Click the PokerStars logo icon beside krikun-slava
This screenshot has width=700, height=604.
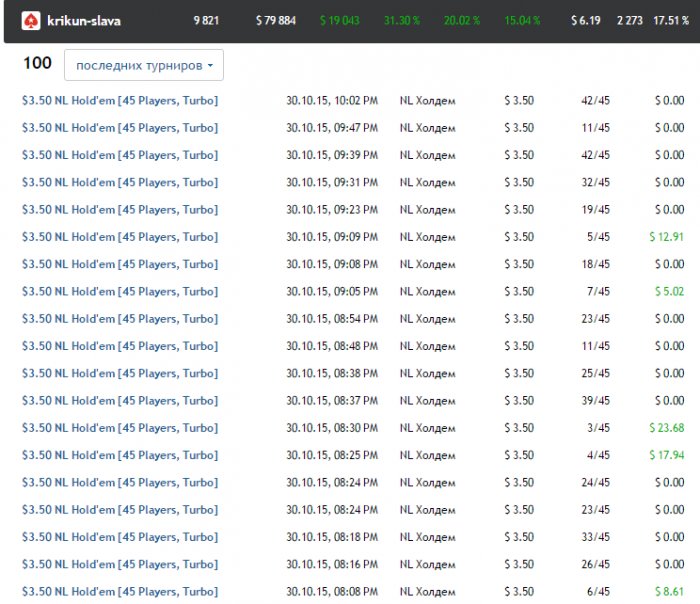[x=31, y=21]
